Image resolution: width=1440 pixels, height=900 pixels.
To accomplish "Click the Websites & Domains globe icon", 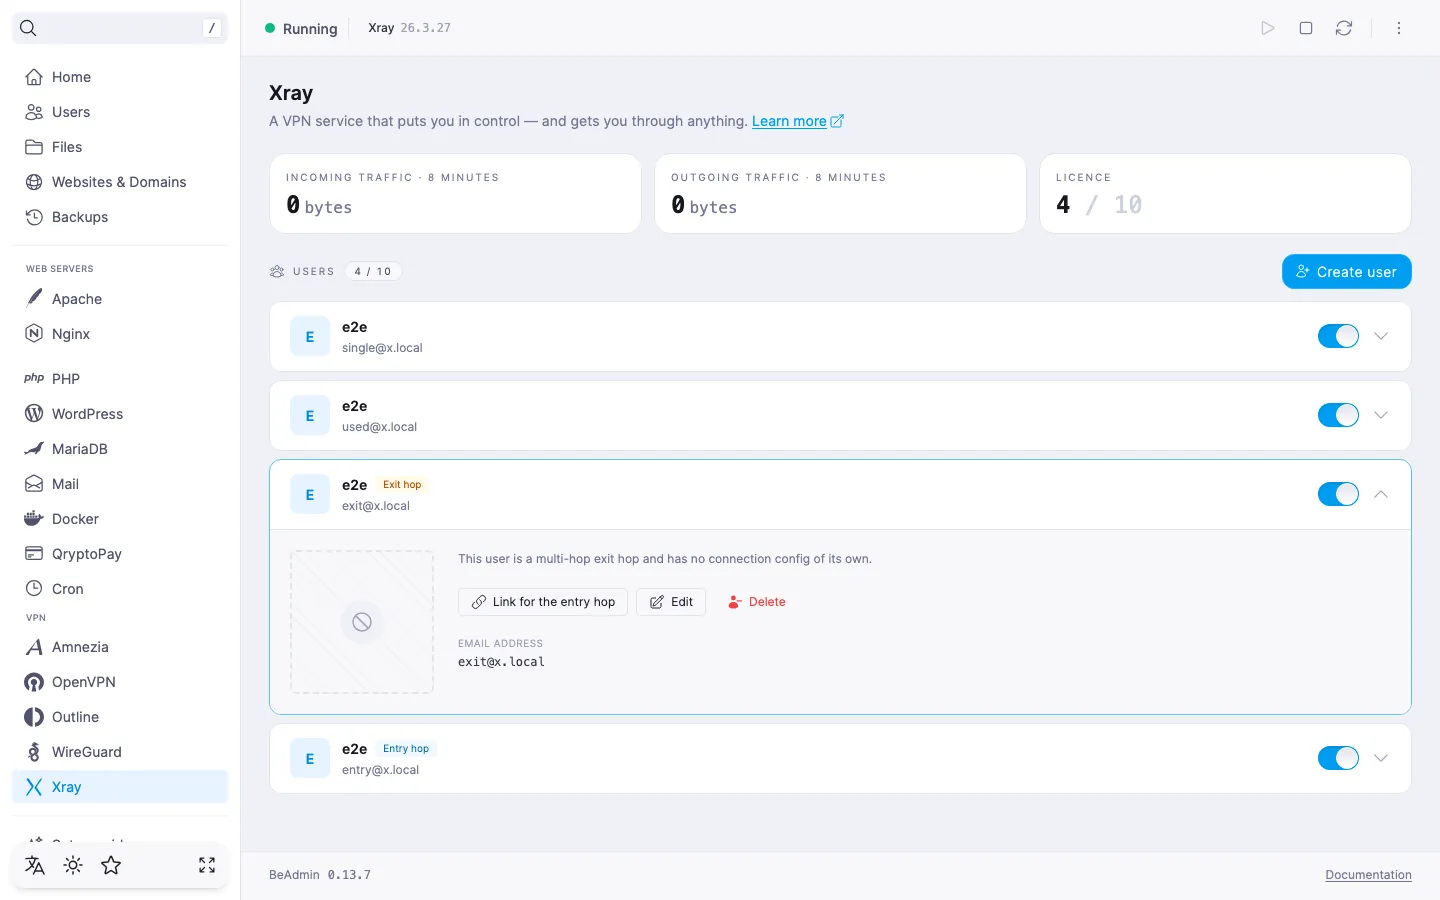I will [x=34, y=182].
